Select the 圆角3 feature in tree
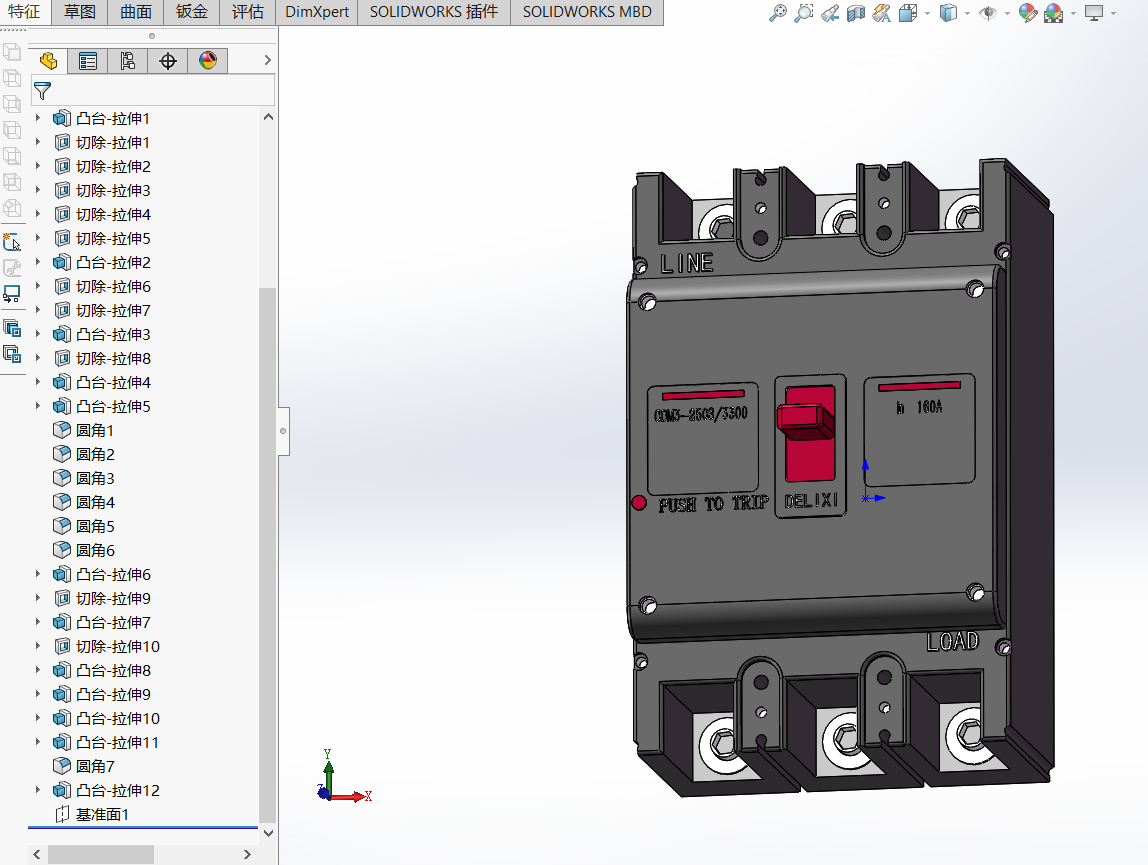The height and width of the screenshot is (865, 1148). (95, 478)
